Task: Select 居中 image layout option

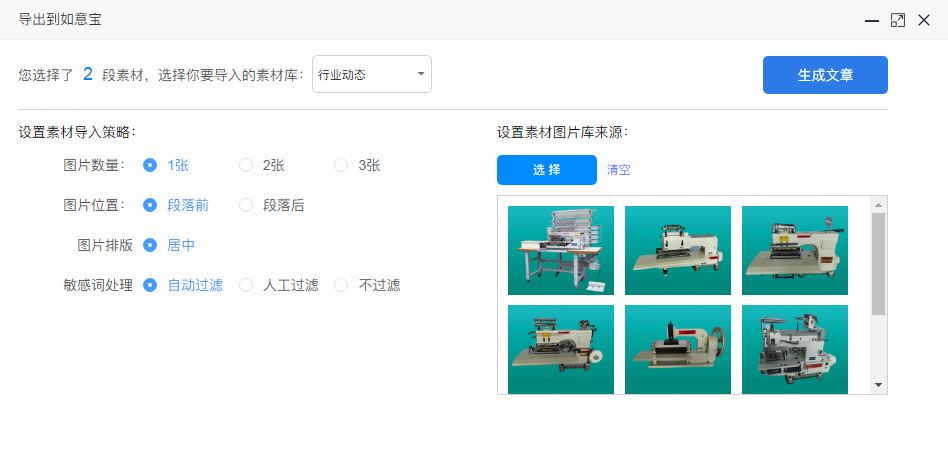Action: tap(151, 245)
